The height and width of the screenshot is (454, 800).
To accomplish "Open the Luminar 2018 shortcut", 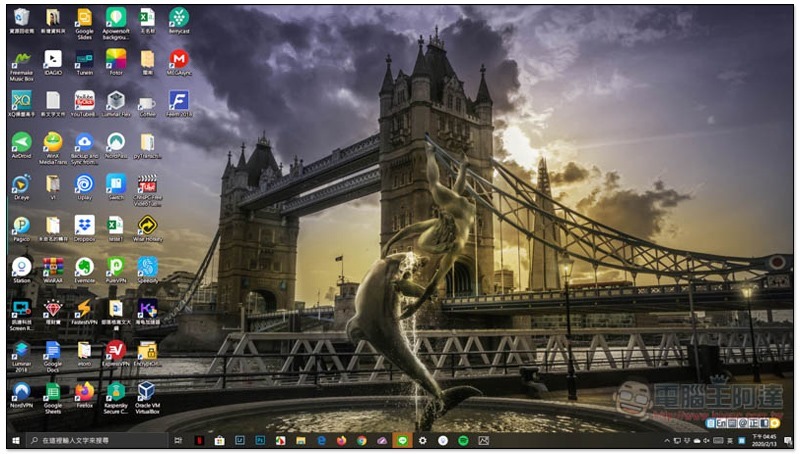I will click(x=21, y=357).
